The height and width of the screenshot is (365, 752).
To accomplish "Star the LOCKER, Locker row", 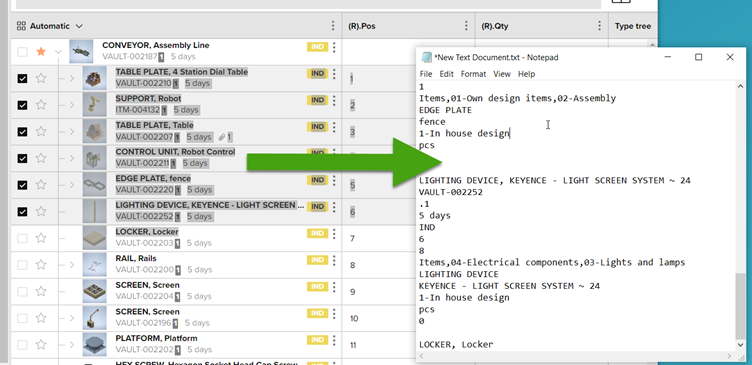I will [41, 238].
